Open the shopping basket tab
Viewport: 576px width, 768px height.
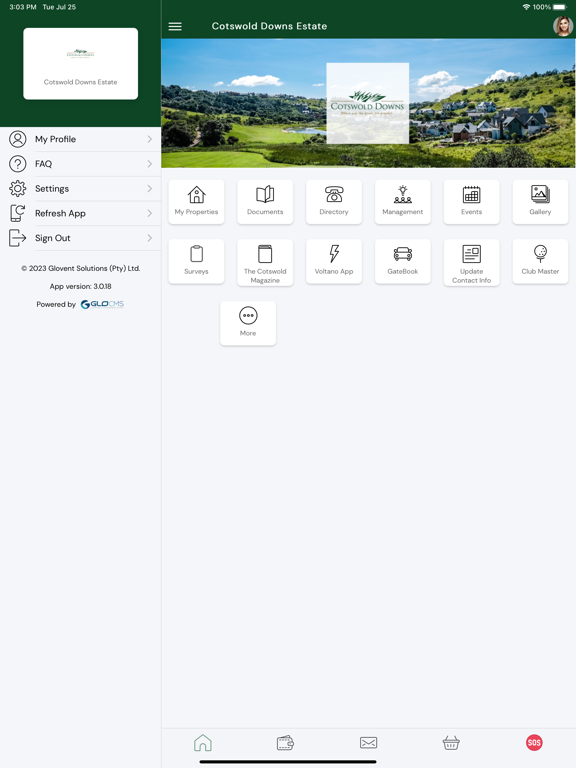(x=451, y=743)
